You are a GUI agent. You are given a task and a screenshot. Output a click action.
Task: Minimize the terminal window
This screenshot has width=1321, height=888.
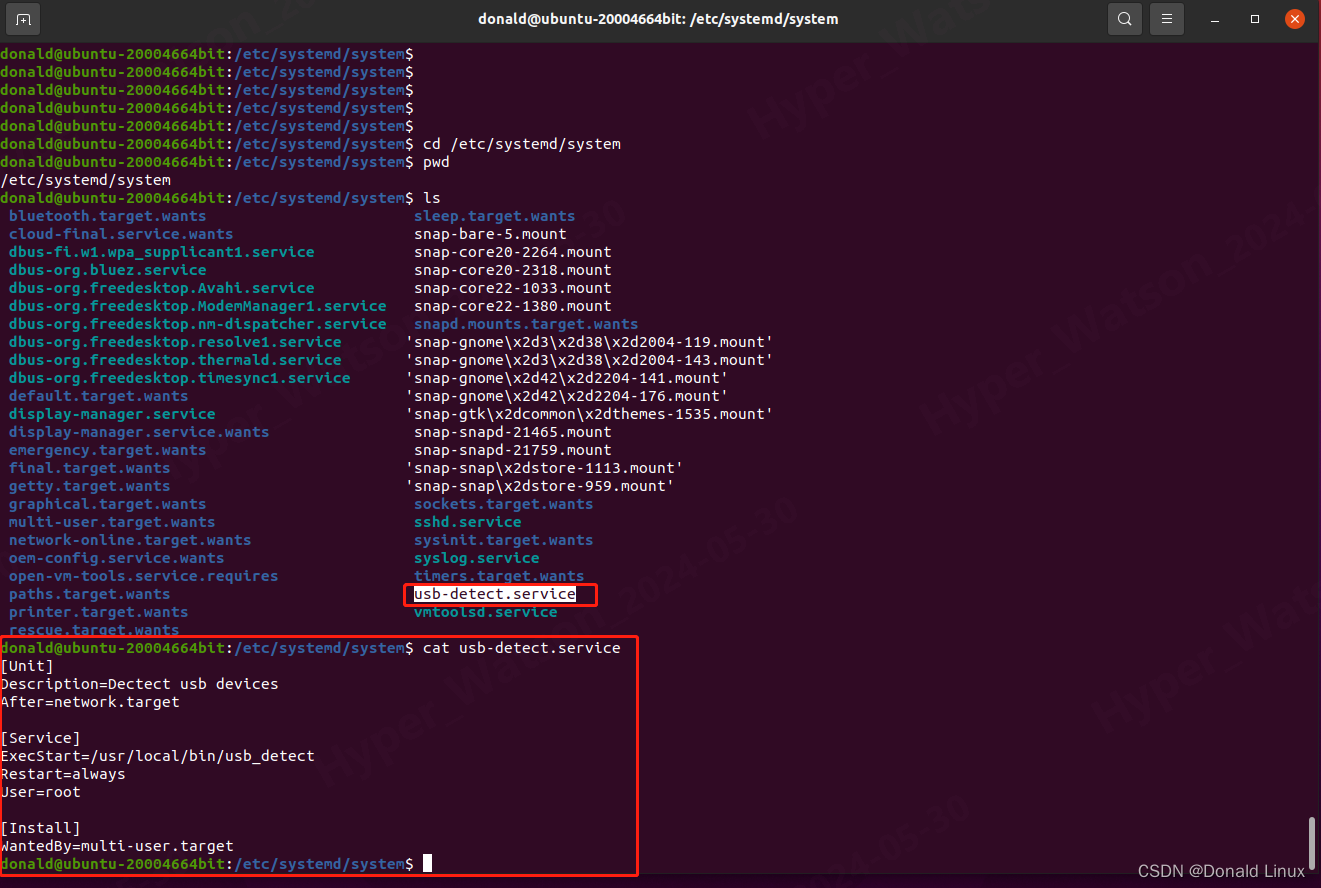(x=1214, y=18)
